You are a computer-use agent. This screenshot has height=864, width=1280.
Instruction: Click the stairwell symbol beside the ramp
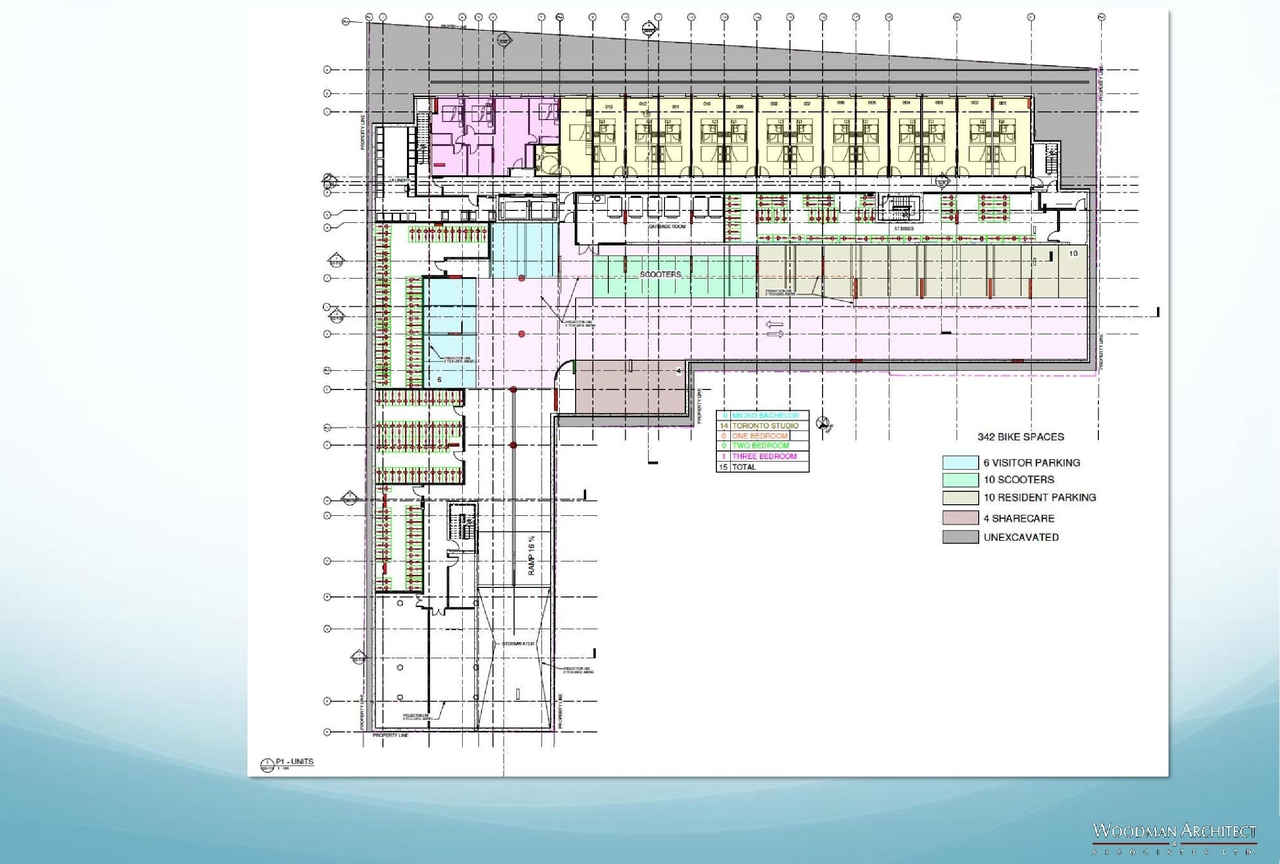point(461,526)
